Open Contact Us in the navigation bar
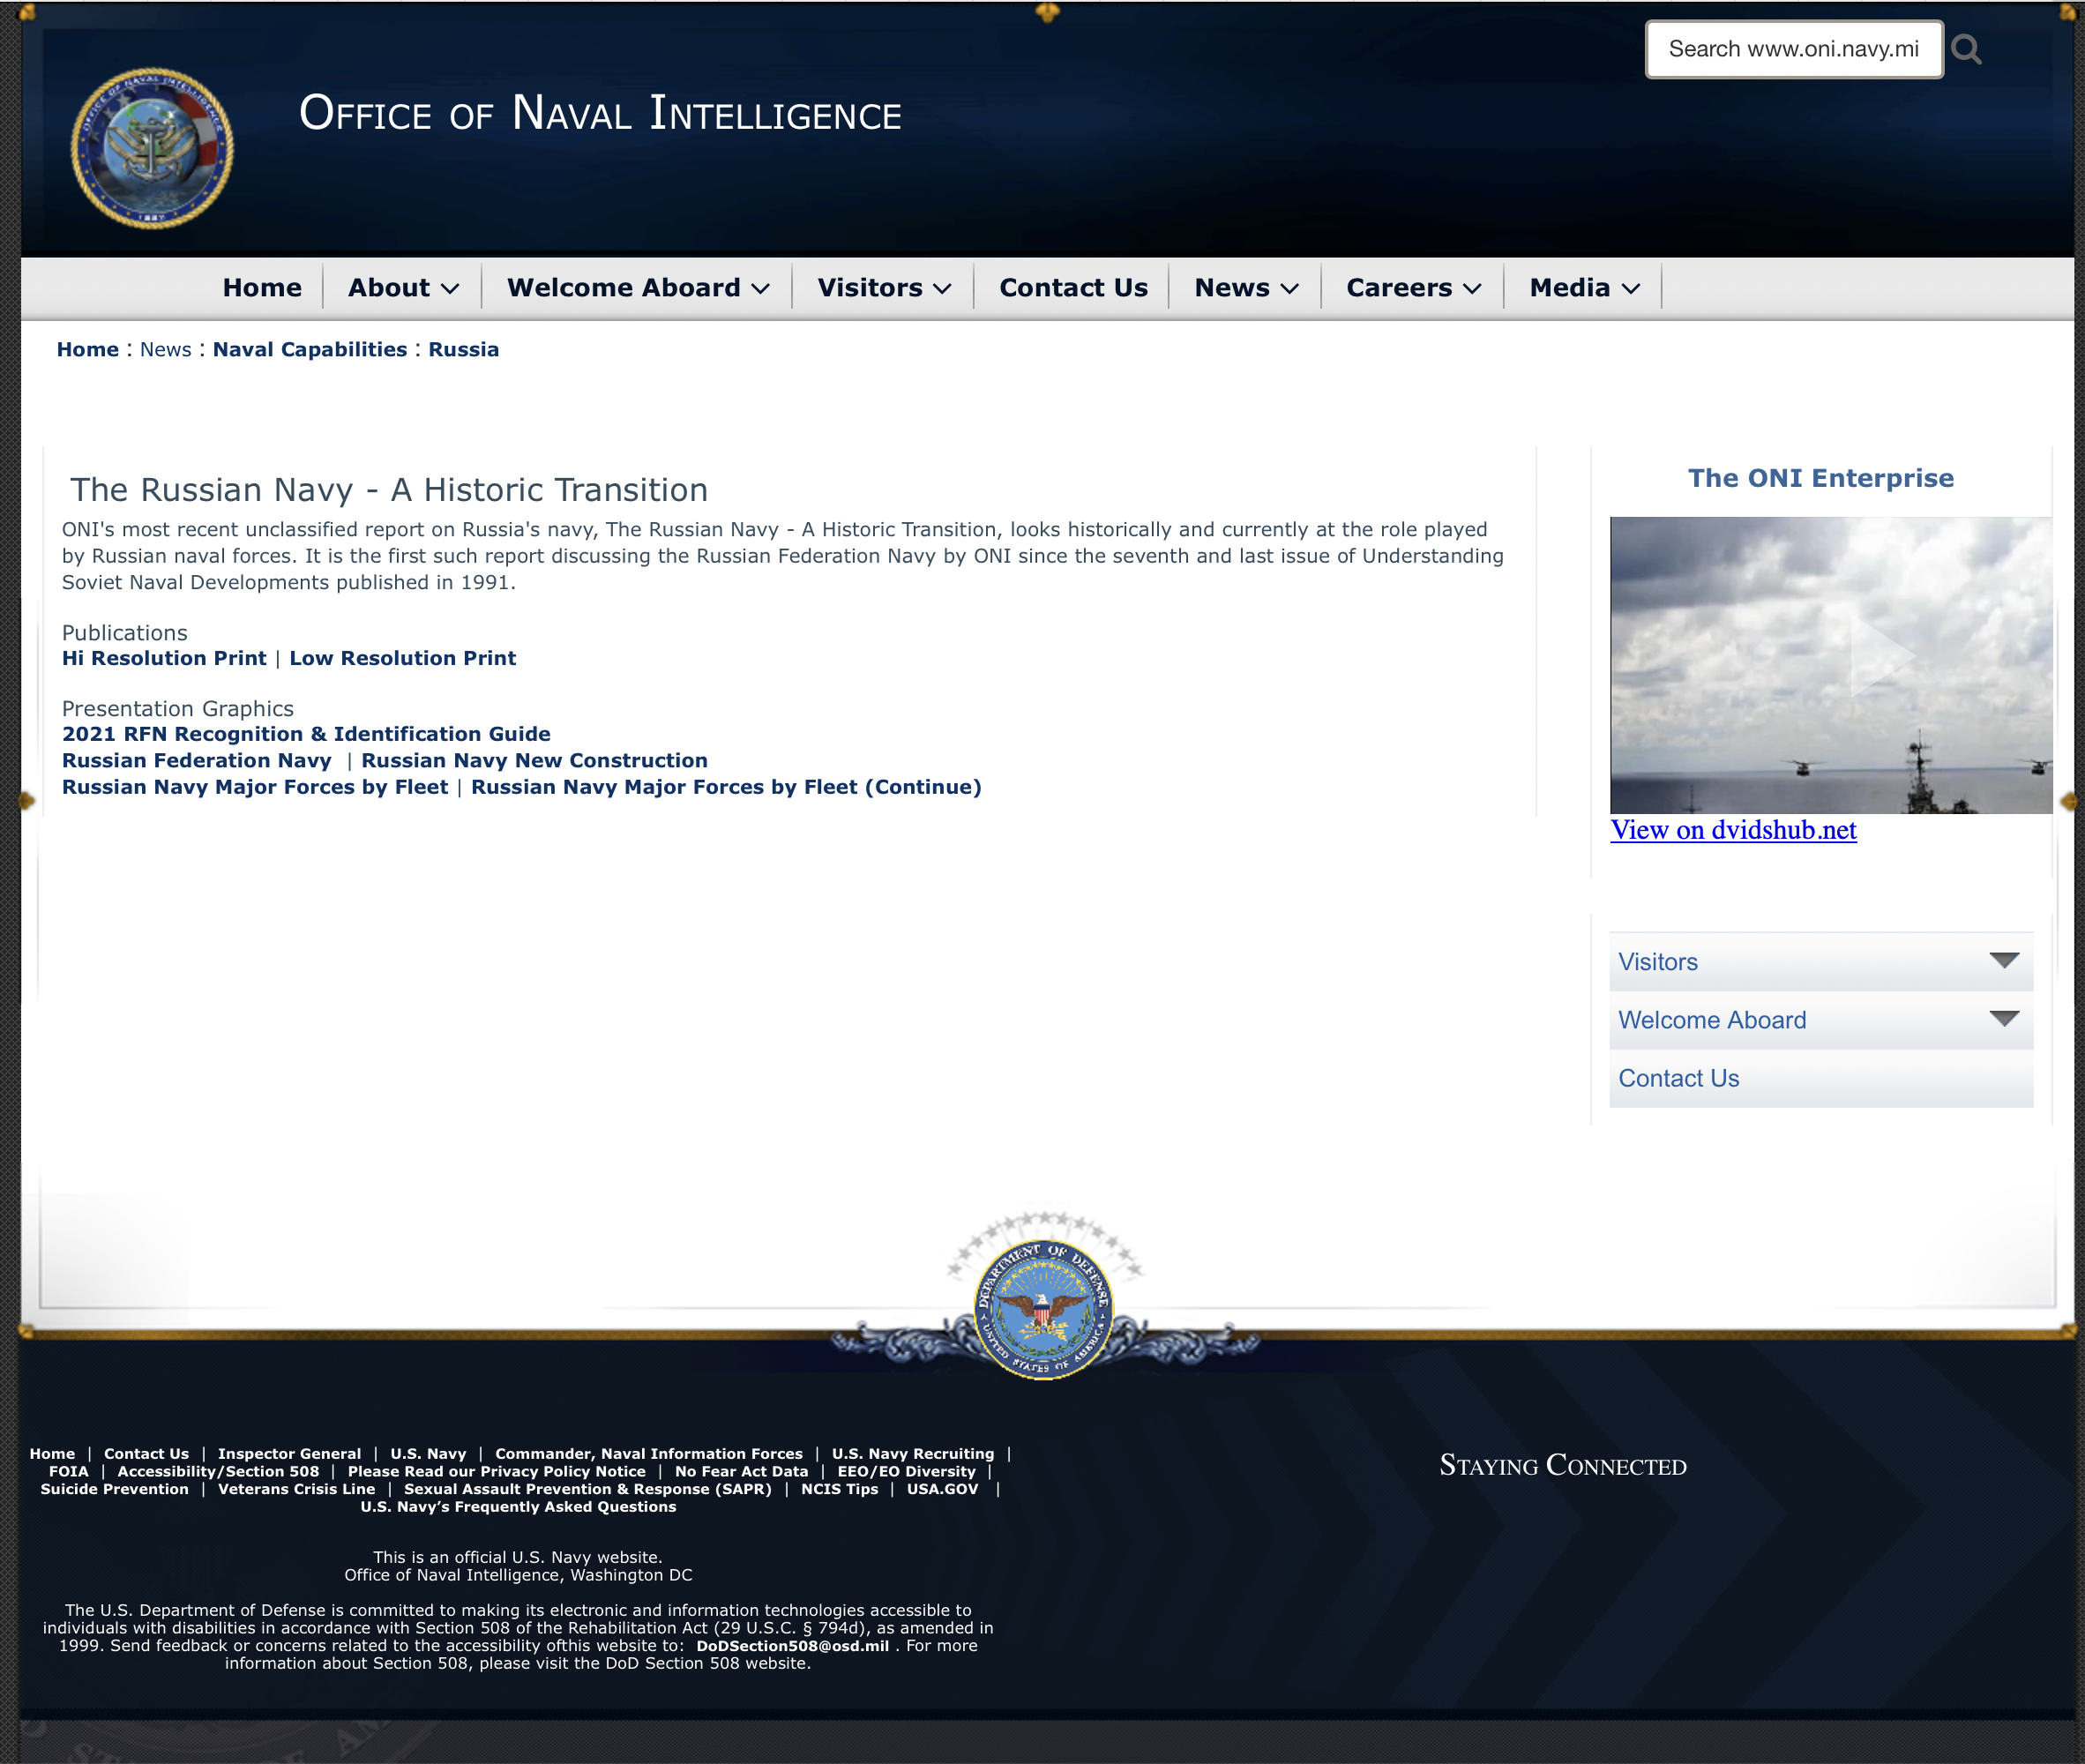The width and height of the screenshot is (2085, 1764). 1073,288
